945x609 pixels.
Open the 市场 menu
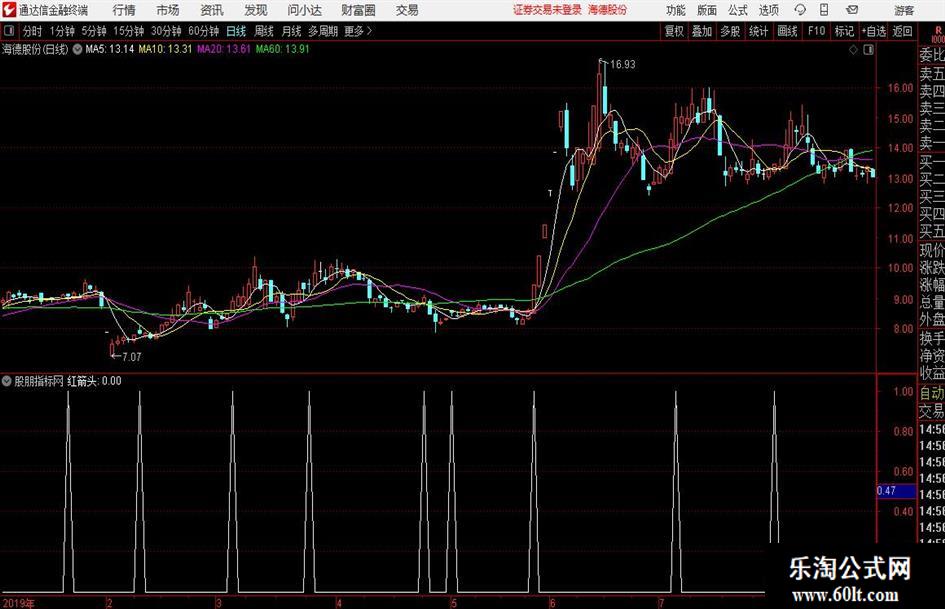(x=168, y=10)
